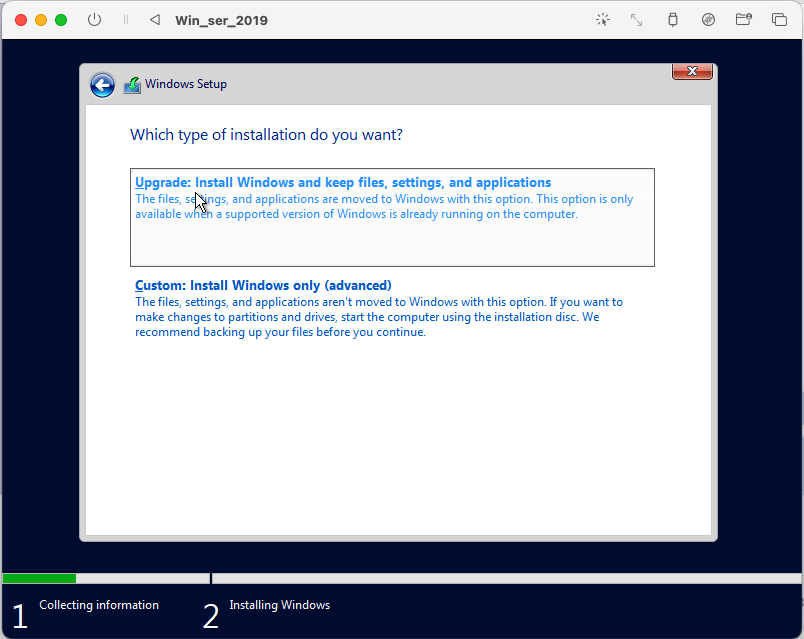
Task: Pause the virtual machine
Action: 126,20
